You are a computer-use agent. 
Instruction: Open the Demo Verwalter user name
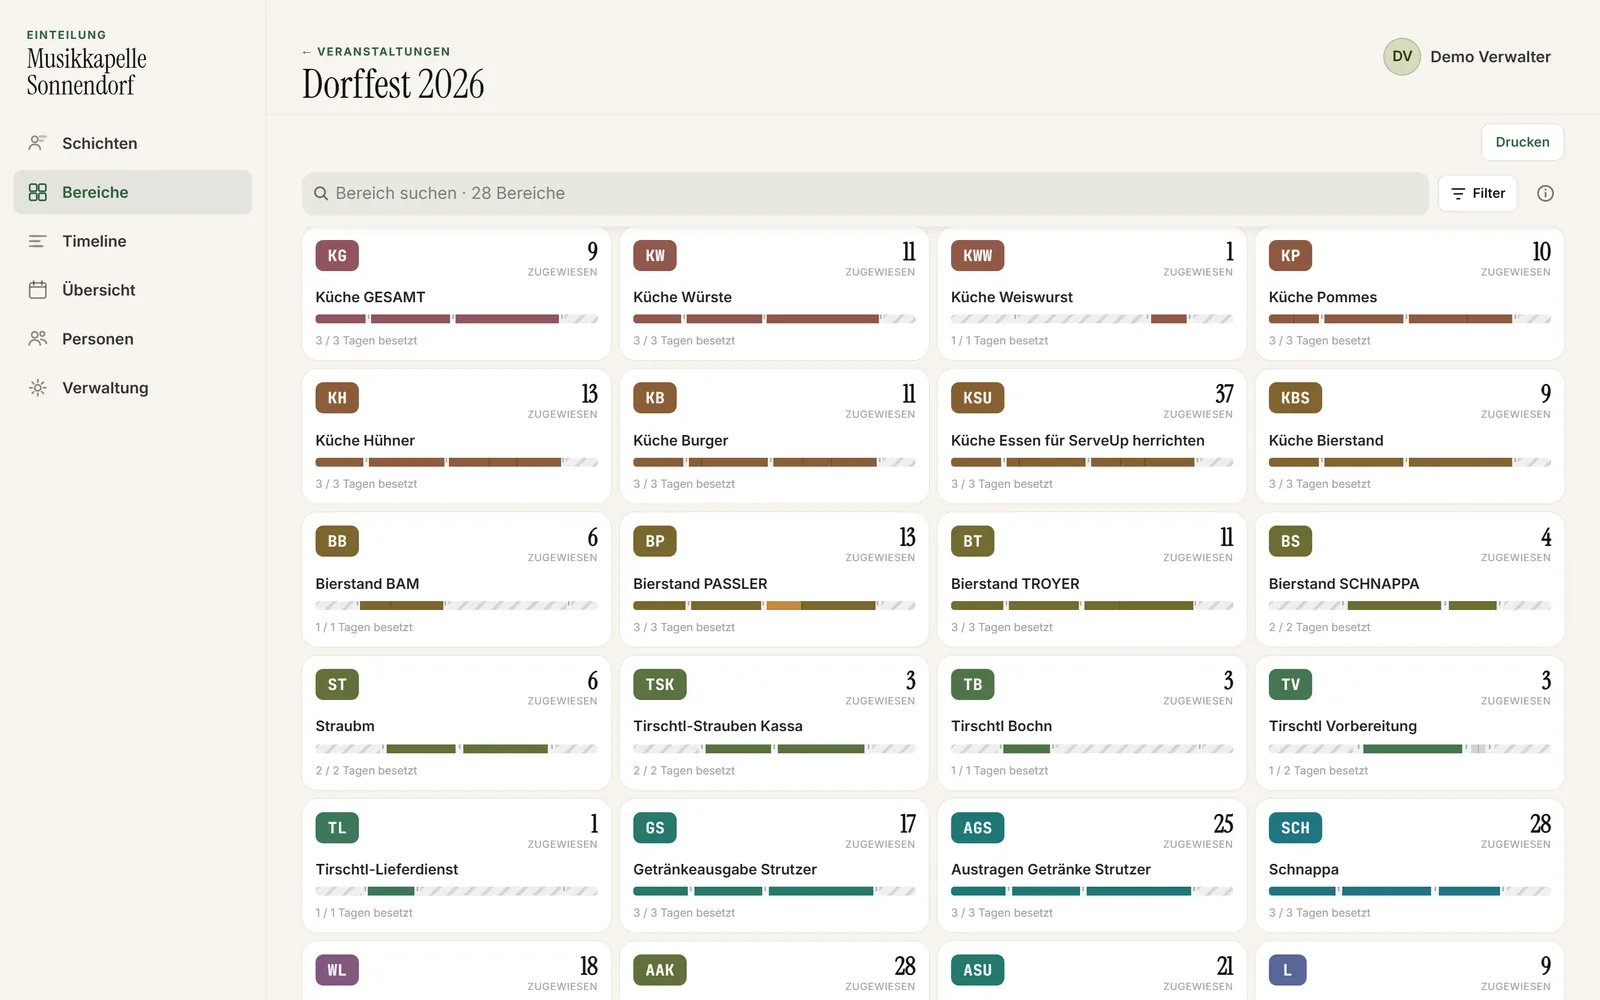1490,57
